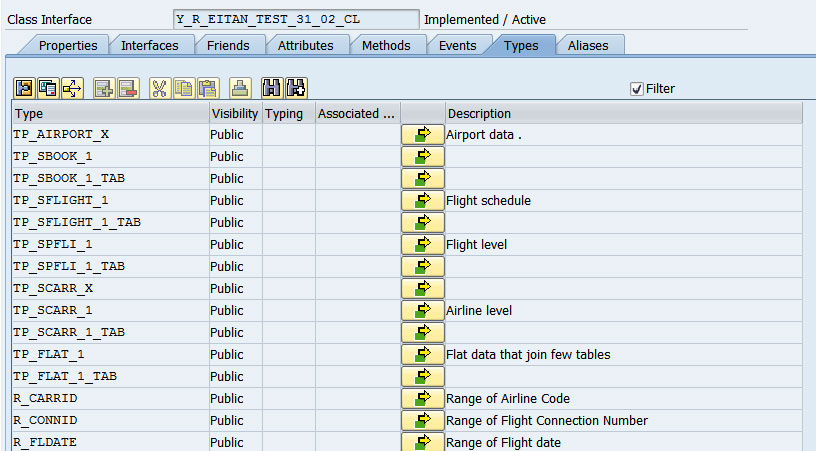The image size is (816, 451).
Task: Click the branching arrows toolbar icon
Action: (x=72, y=88)
